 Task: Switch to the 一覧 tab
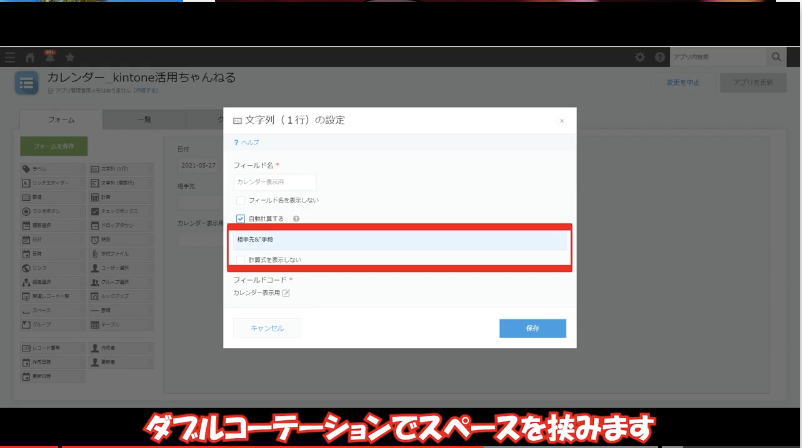[144, 119]
